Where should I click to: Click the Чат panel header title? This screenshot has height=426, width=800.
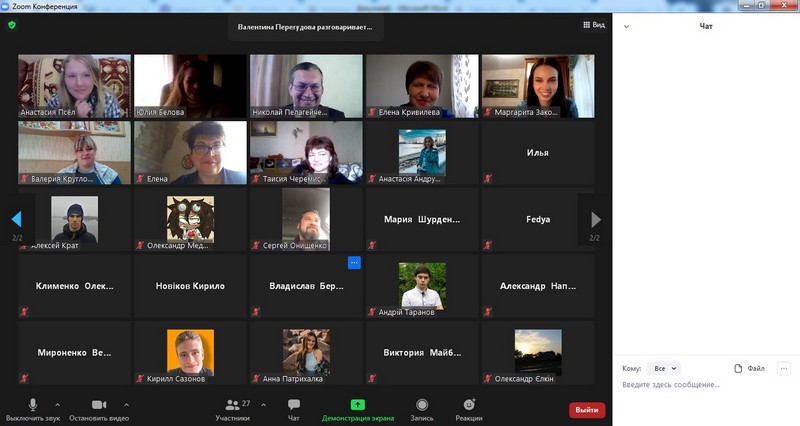point(706,26)
